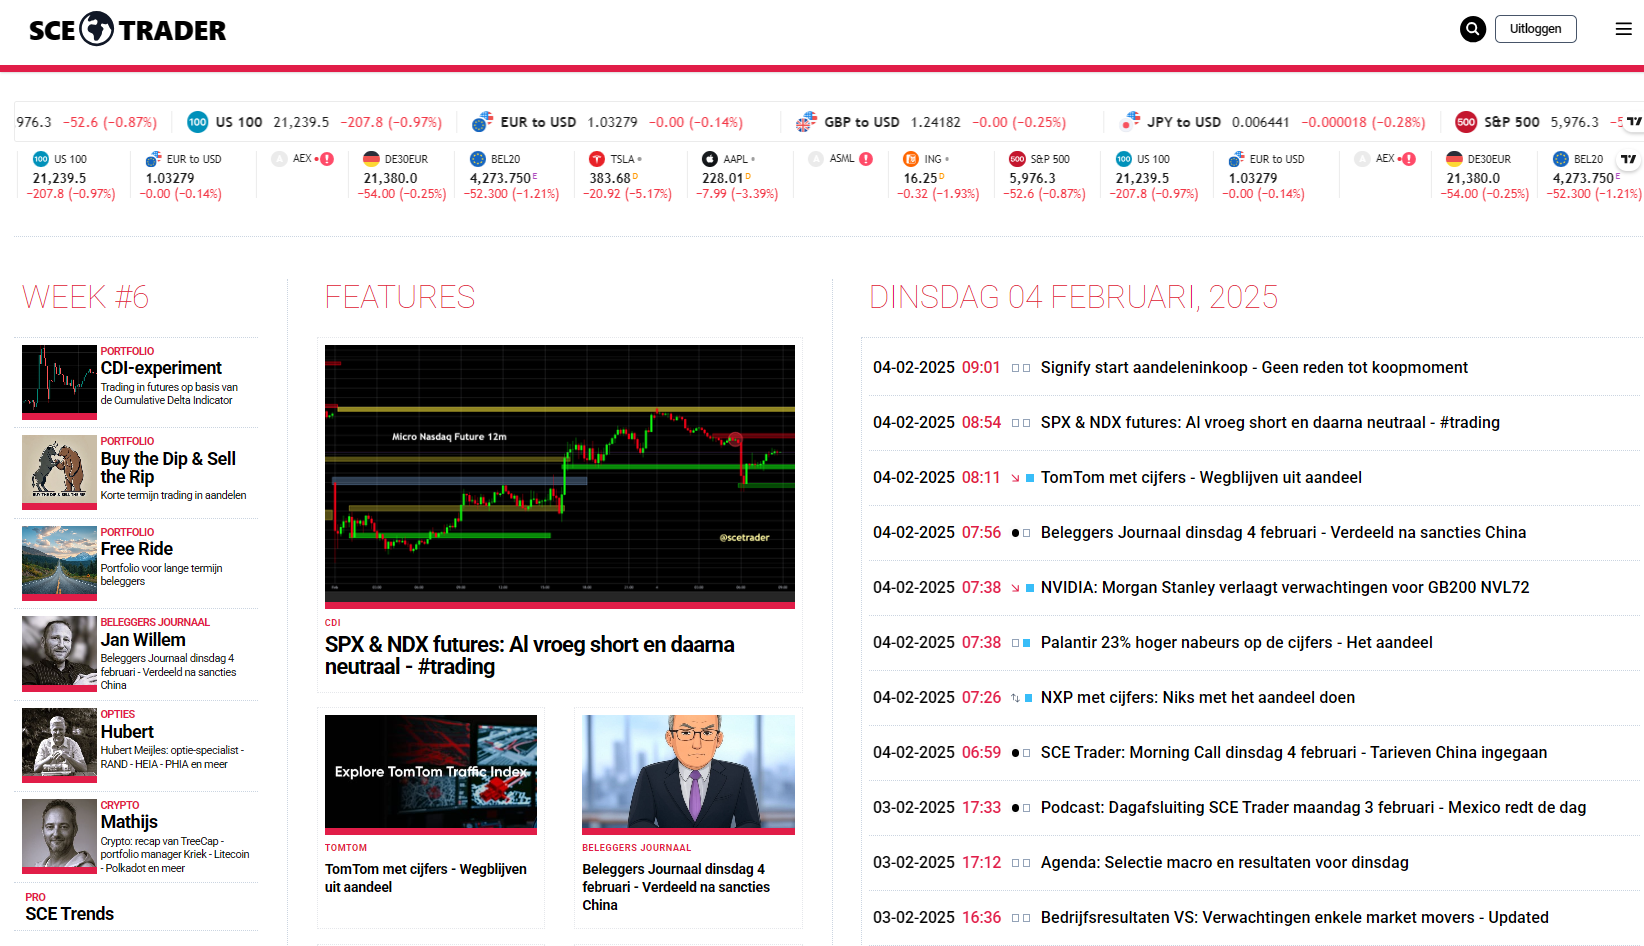Click the TOMTOM category label
1644x946 pixels.
(x=346, y=848)
